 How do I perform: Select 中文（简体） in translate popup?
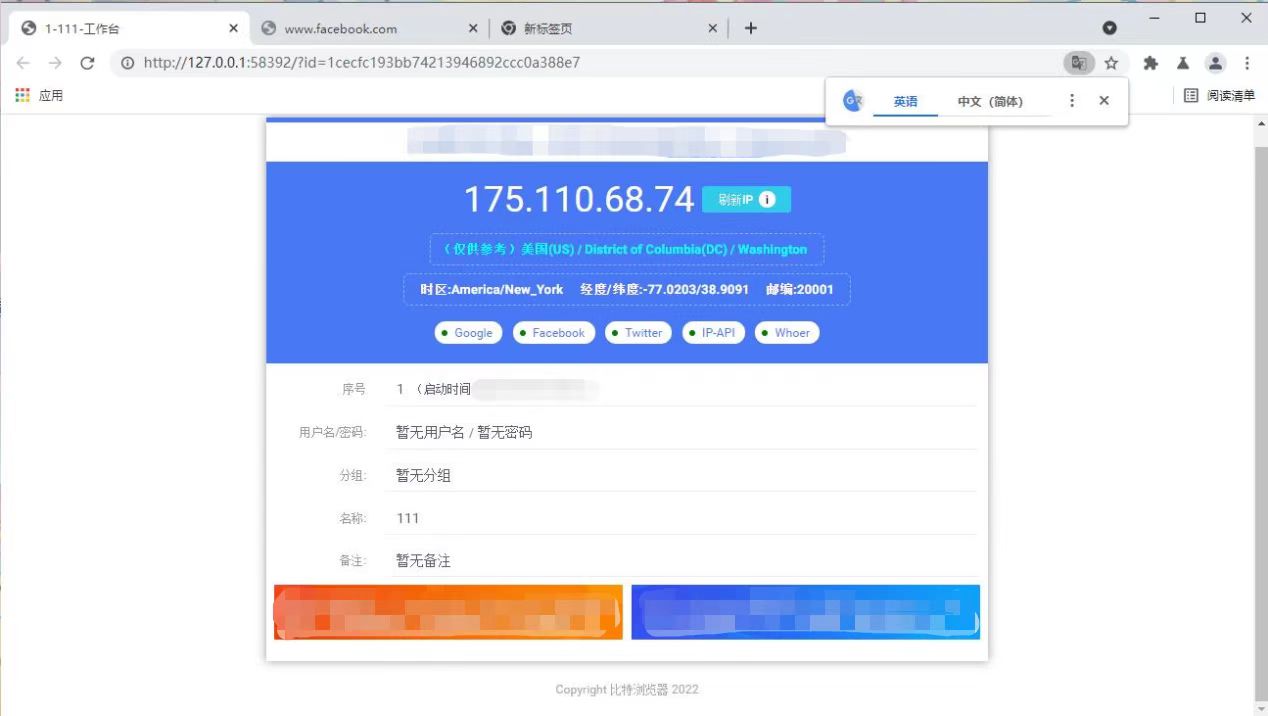click(990, 102)
